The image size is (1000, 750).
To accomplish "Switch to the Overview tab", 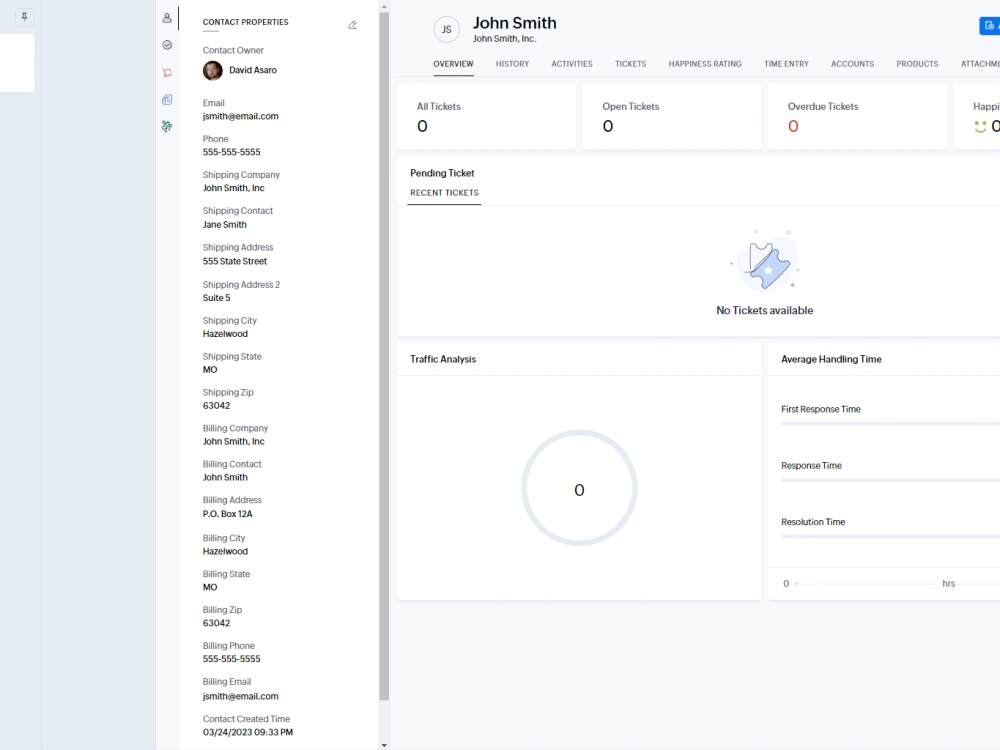I will (453, 64).
